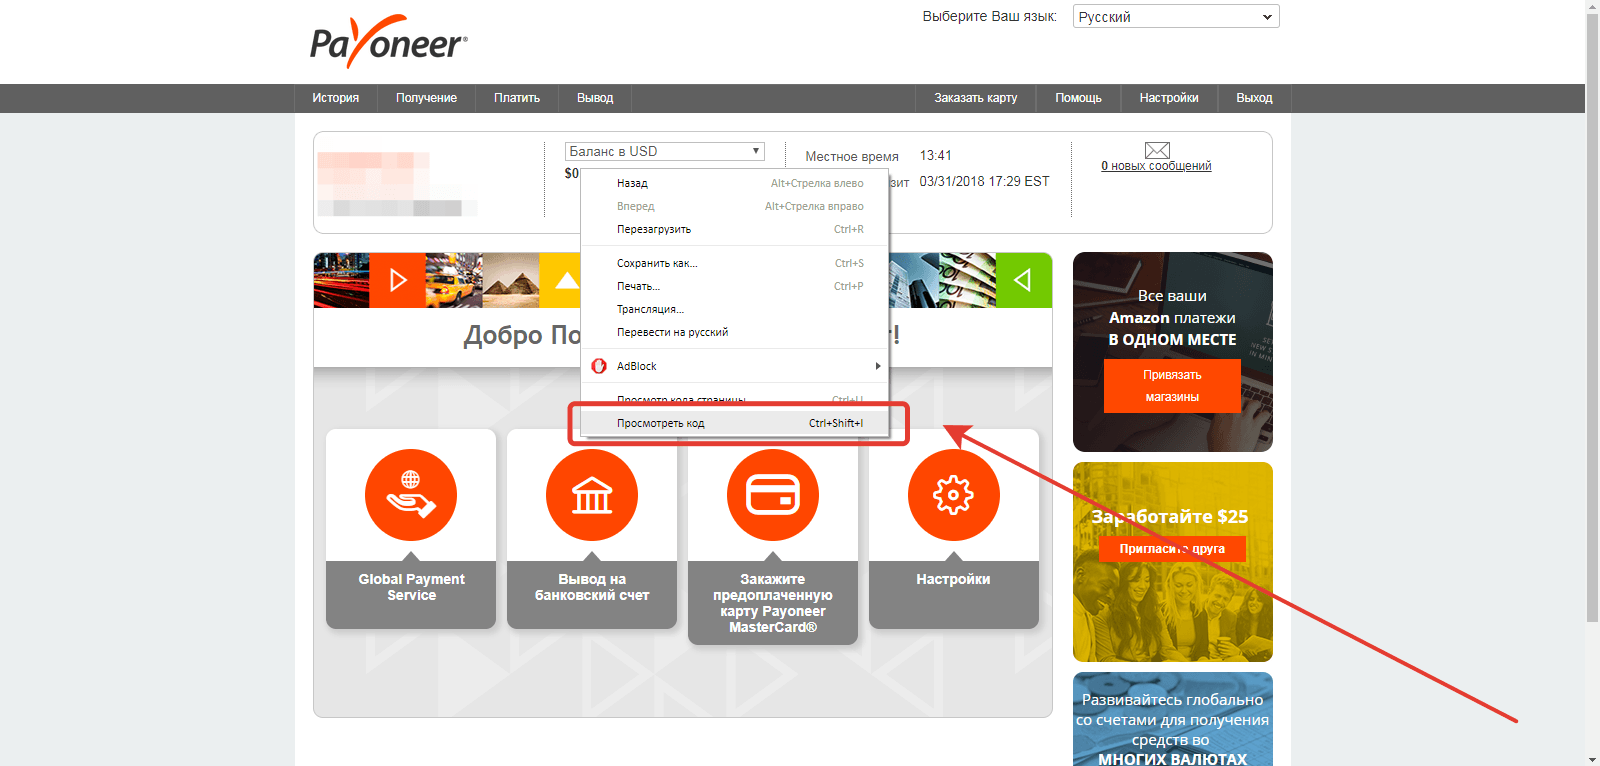Open Настройки in the top navigation bar
Screen dimensions: 1600x766
[1169, 98]
